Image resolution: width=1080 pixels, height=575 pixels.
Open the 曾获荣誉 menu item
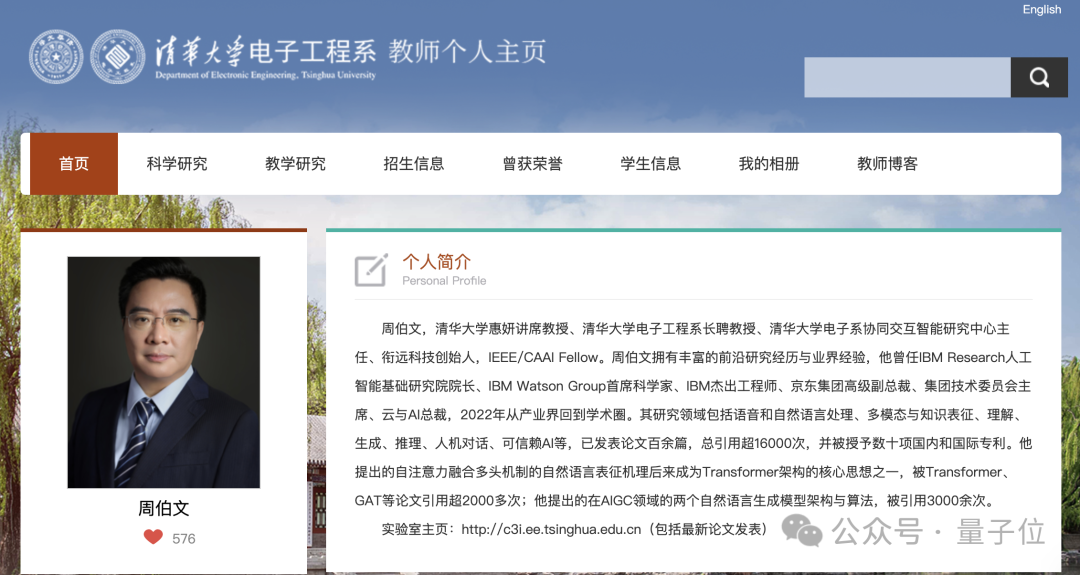(532, 164)
